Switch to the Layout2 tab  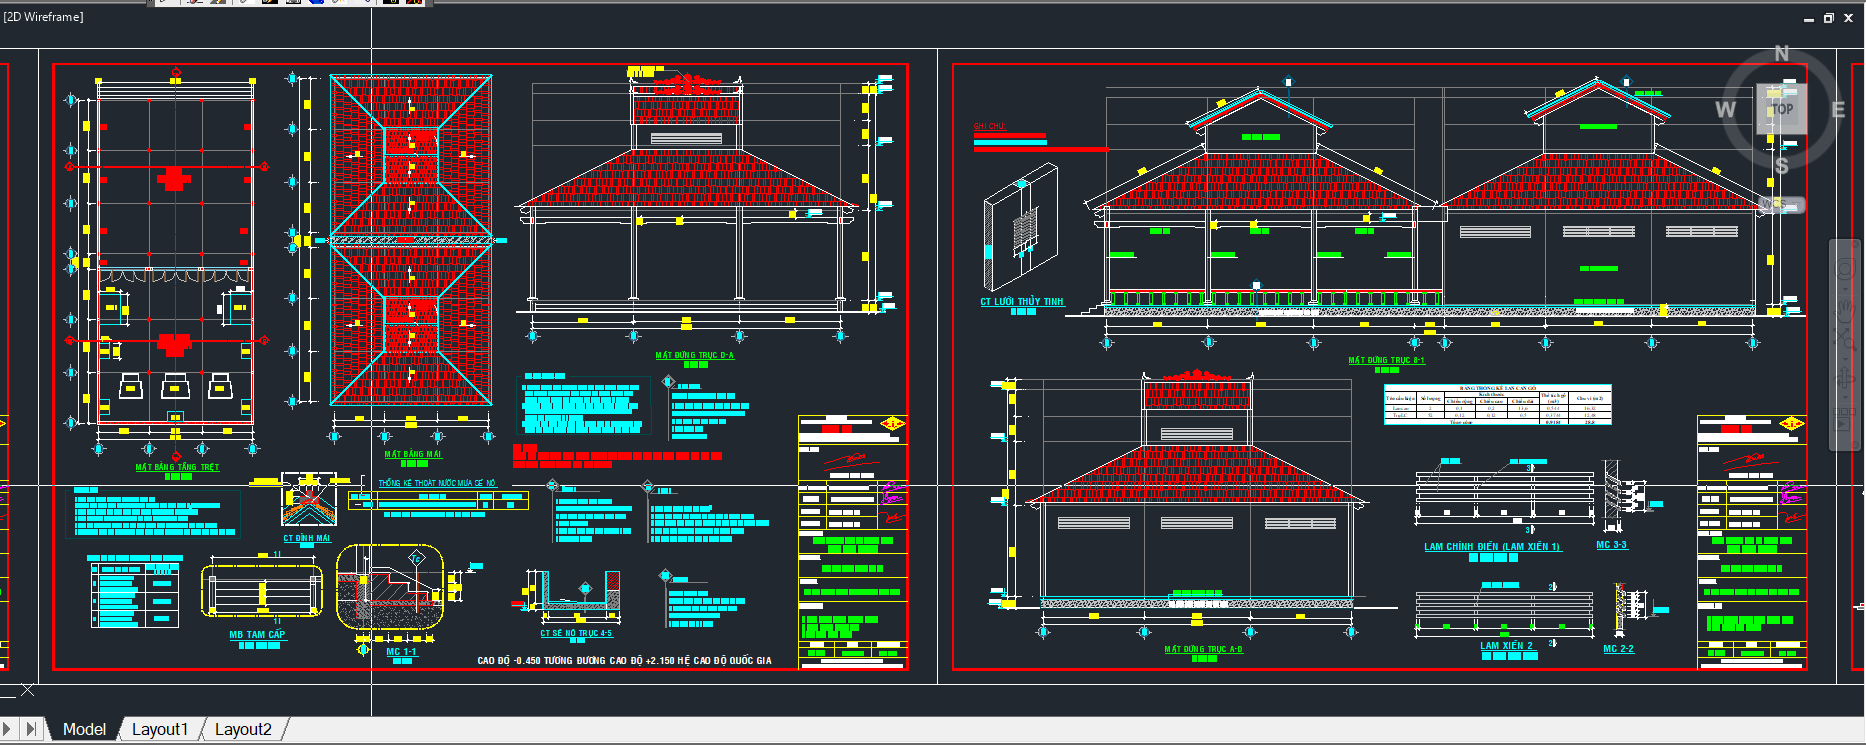point(243,729)
